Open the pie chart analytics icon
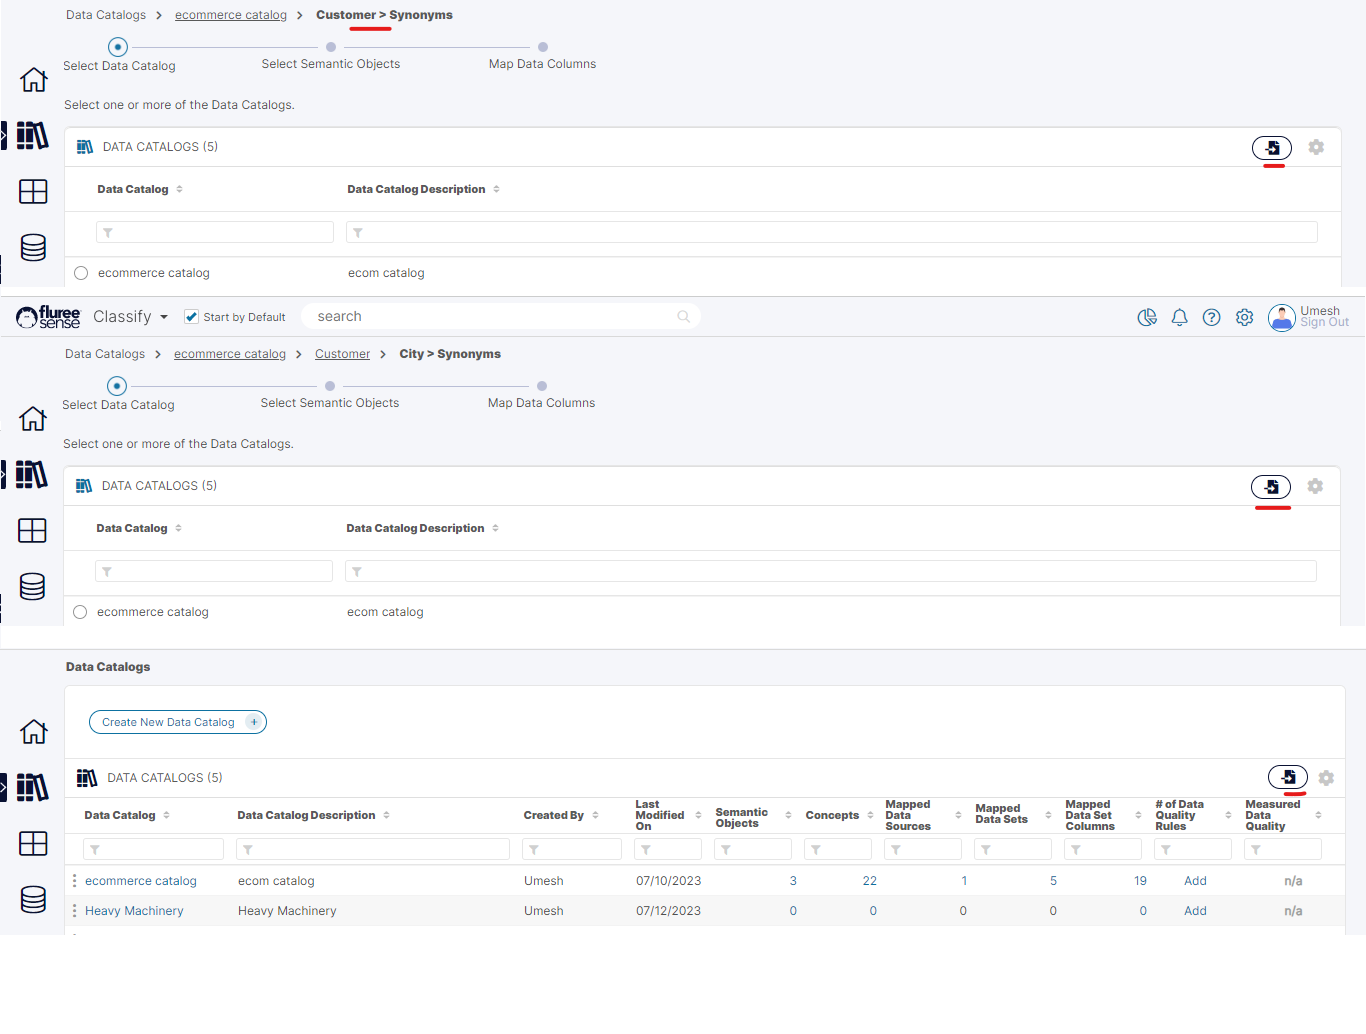 coord(1147,317)
